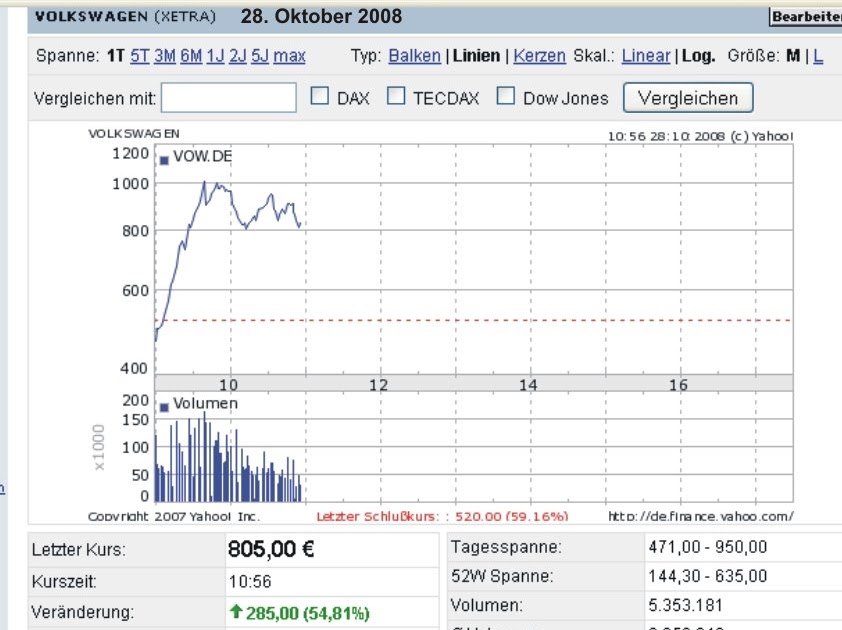
Task: Click the Volumen legend square icon
Action: point(164,407)
